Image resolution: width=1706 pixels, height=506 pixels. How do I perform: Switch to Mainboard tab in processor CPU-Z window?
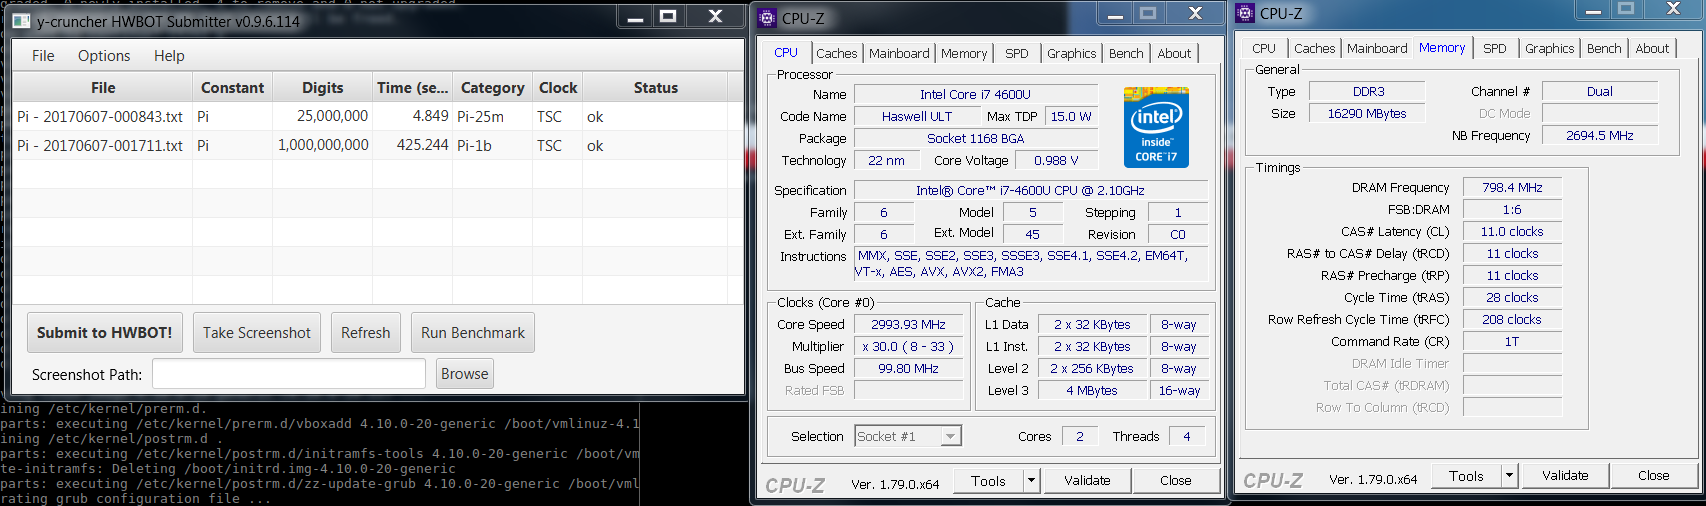pyautogui.click(x=899, y=53)
